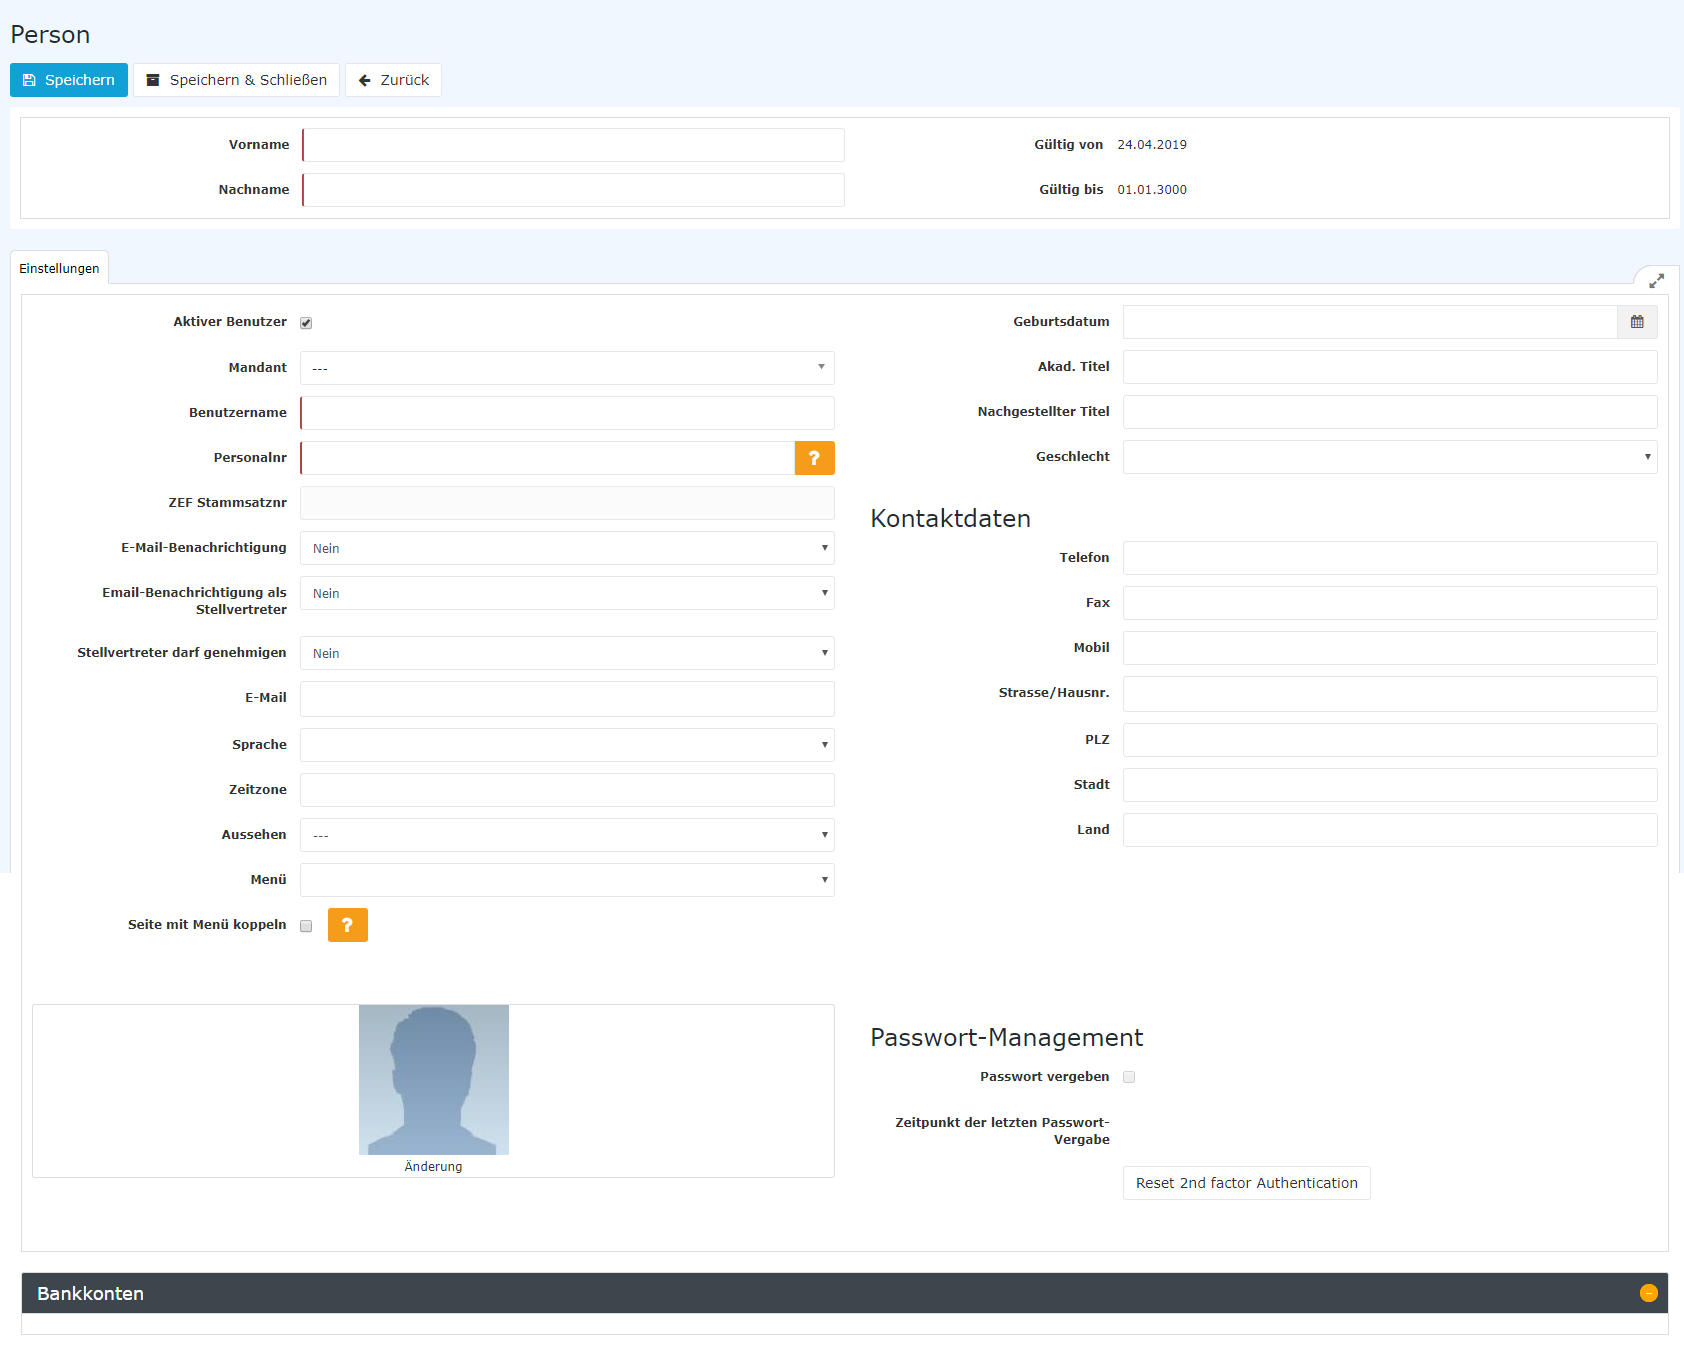Image resolution: width=1684 pixels, height=1364 pixels.
Task: Go back with the Zurück button
Action: [393, 80]
